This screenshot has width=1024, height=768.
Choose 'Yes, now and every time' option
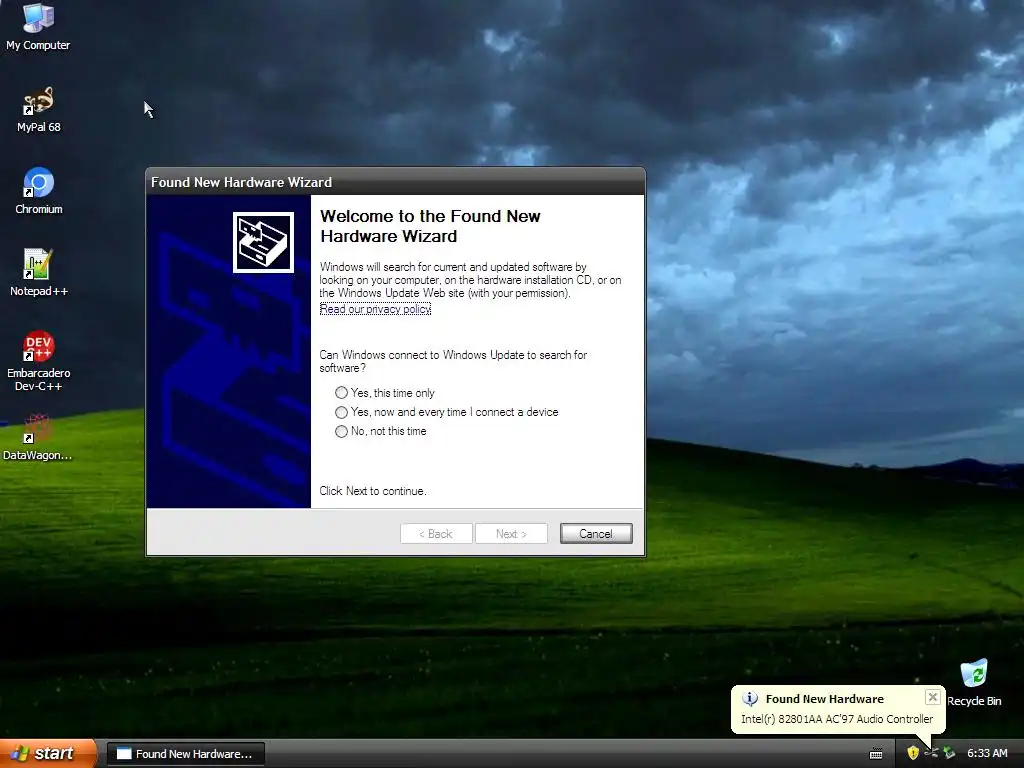(x=447, y=412)
